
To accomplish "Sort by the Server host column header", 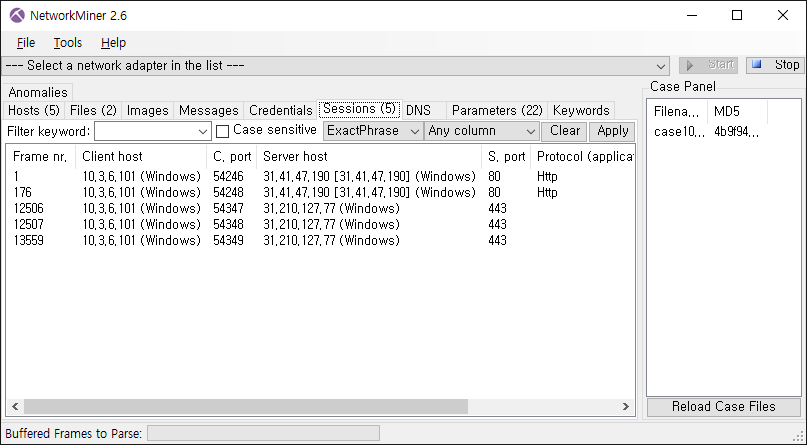I will point(369,156).
